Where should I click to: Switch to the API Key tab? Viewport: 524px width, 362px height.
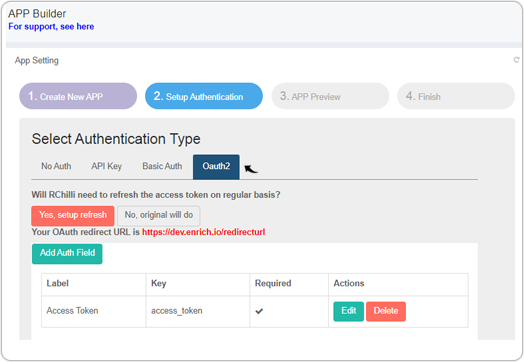click(107, 166)
